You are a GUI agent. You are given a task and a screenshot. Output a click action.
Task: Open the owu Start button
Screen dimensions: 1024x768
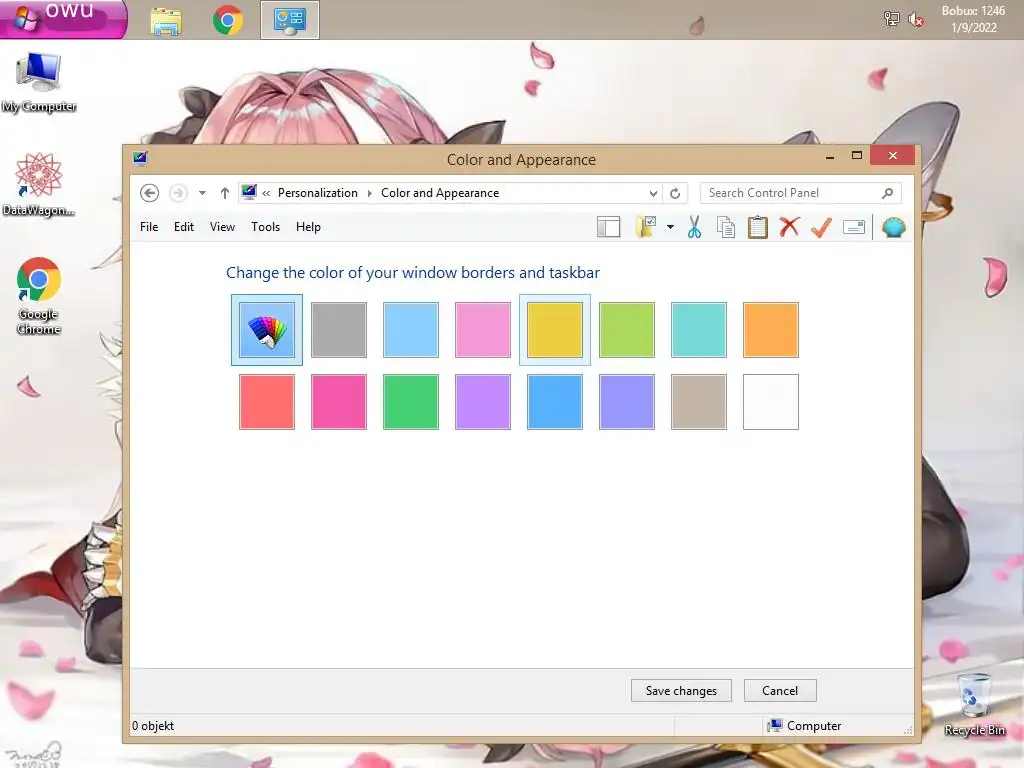coord(63,19)
